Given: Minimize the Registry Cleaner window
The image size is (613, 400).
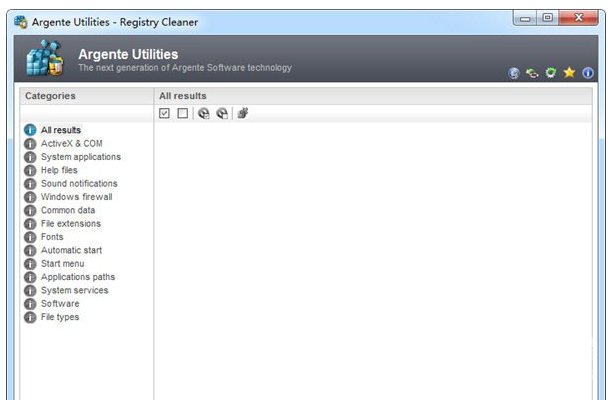Looking at the screenshot, I should [x=525, y=18].
